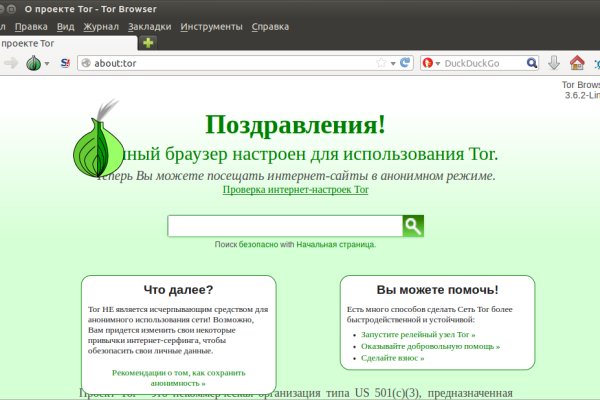Open the Справка menu
Viewport: 600px width, 400px height.
coord(271,26)
